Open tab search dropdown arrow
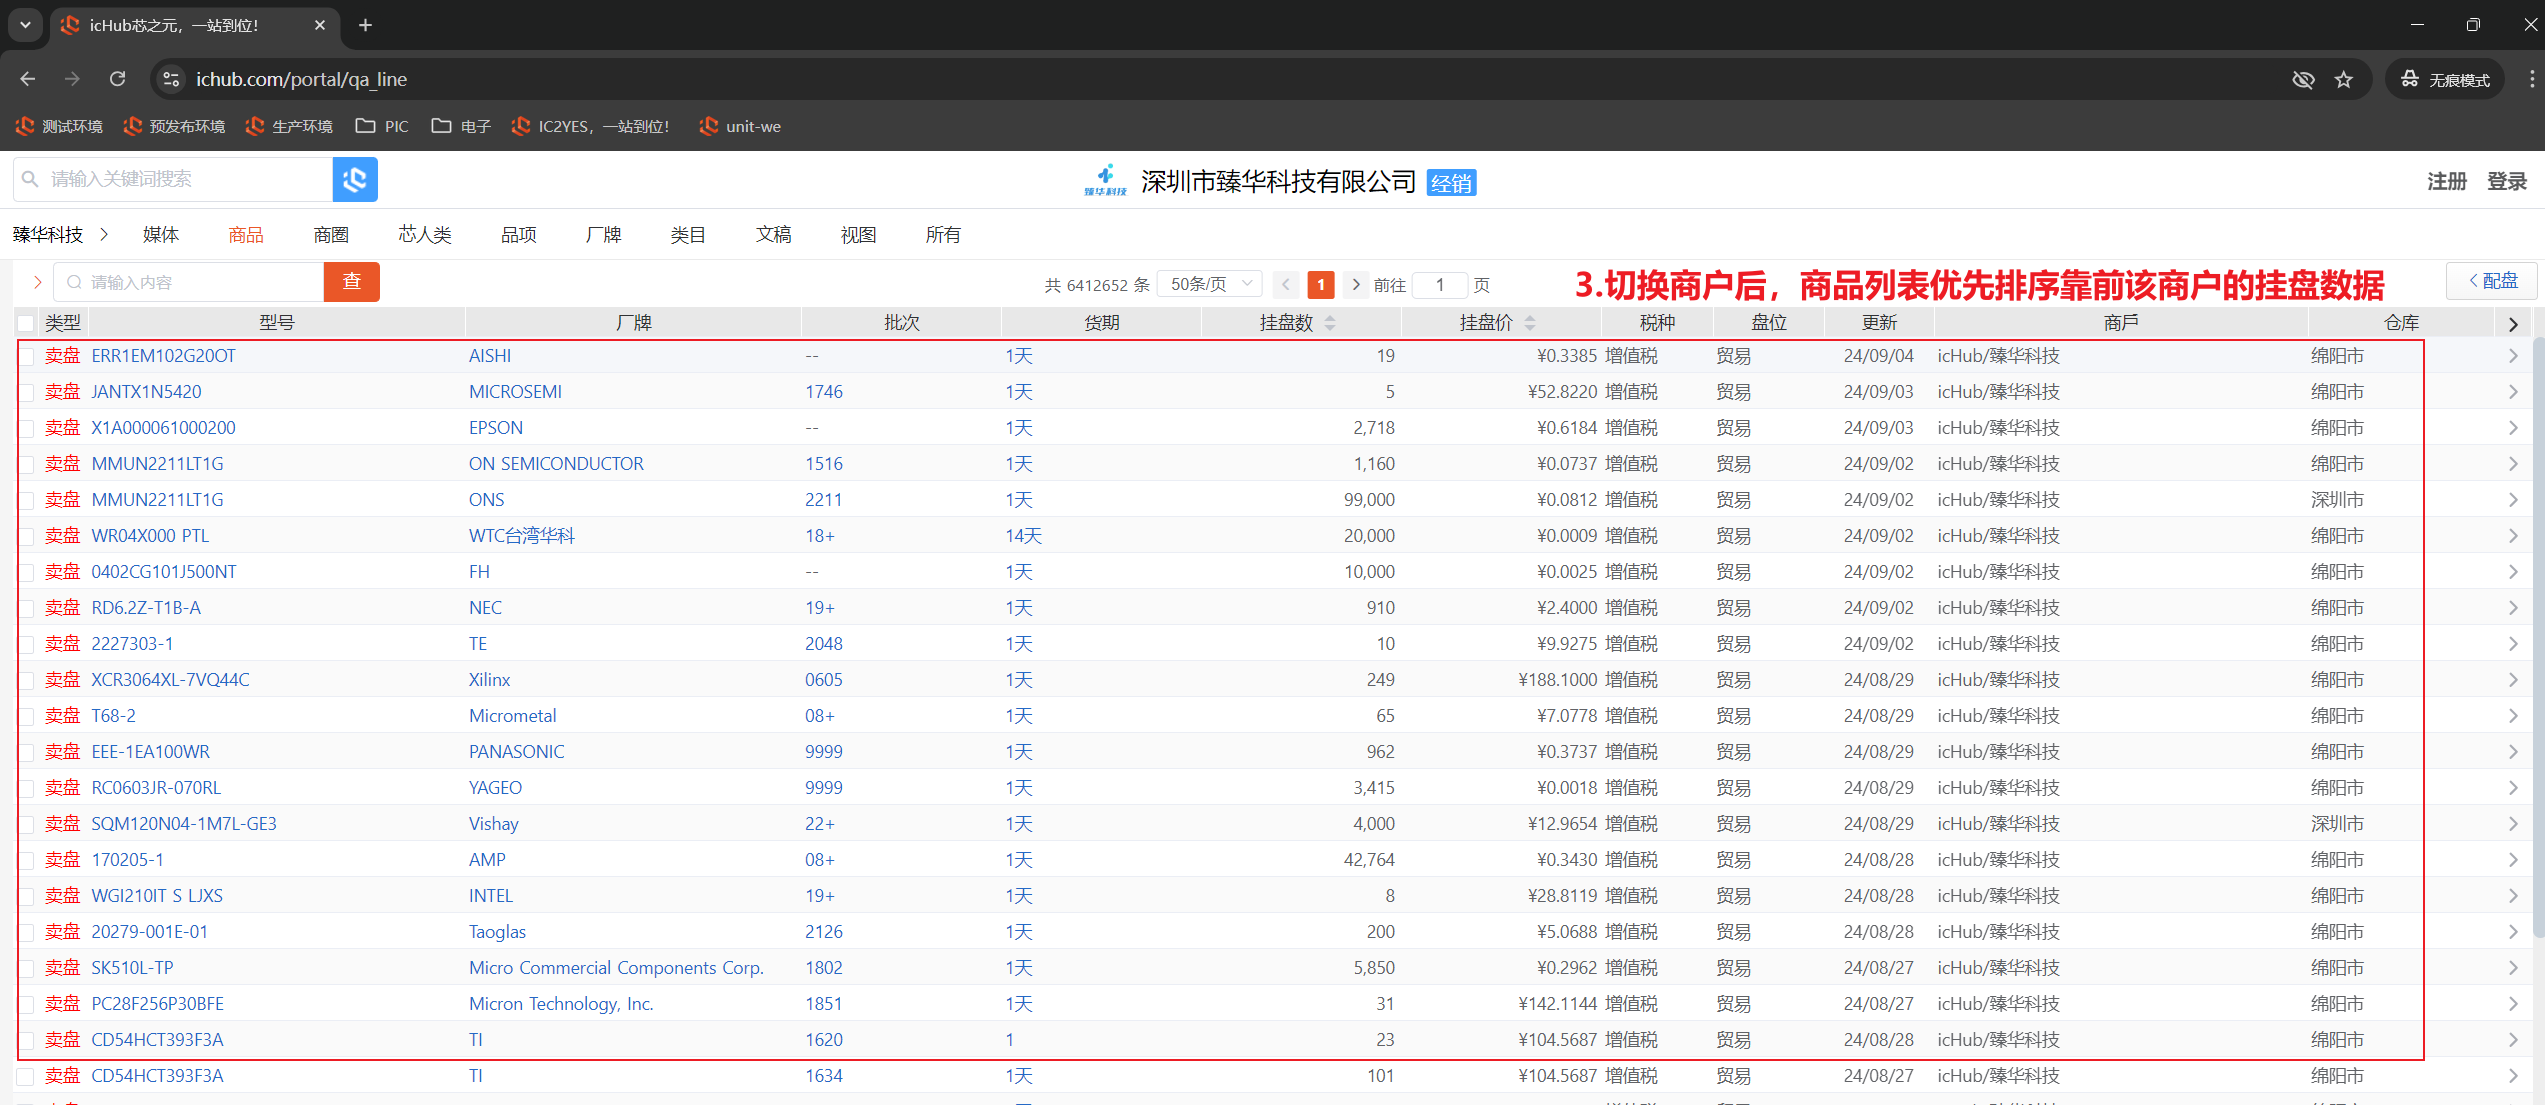 click(25, 25)
